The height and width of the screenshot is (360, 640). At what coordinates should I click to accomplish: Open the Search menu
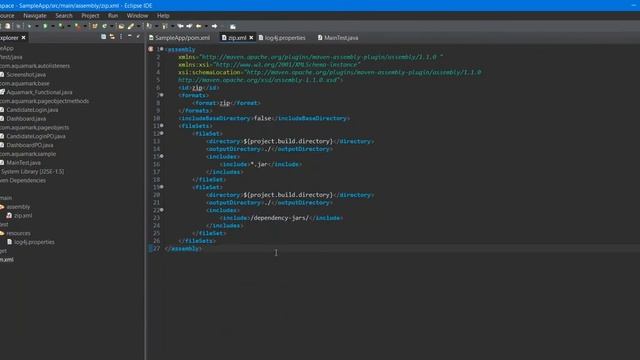click(64, 16)
